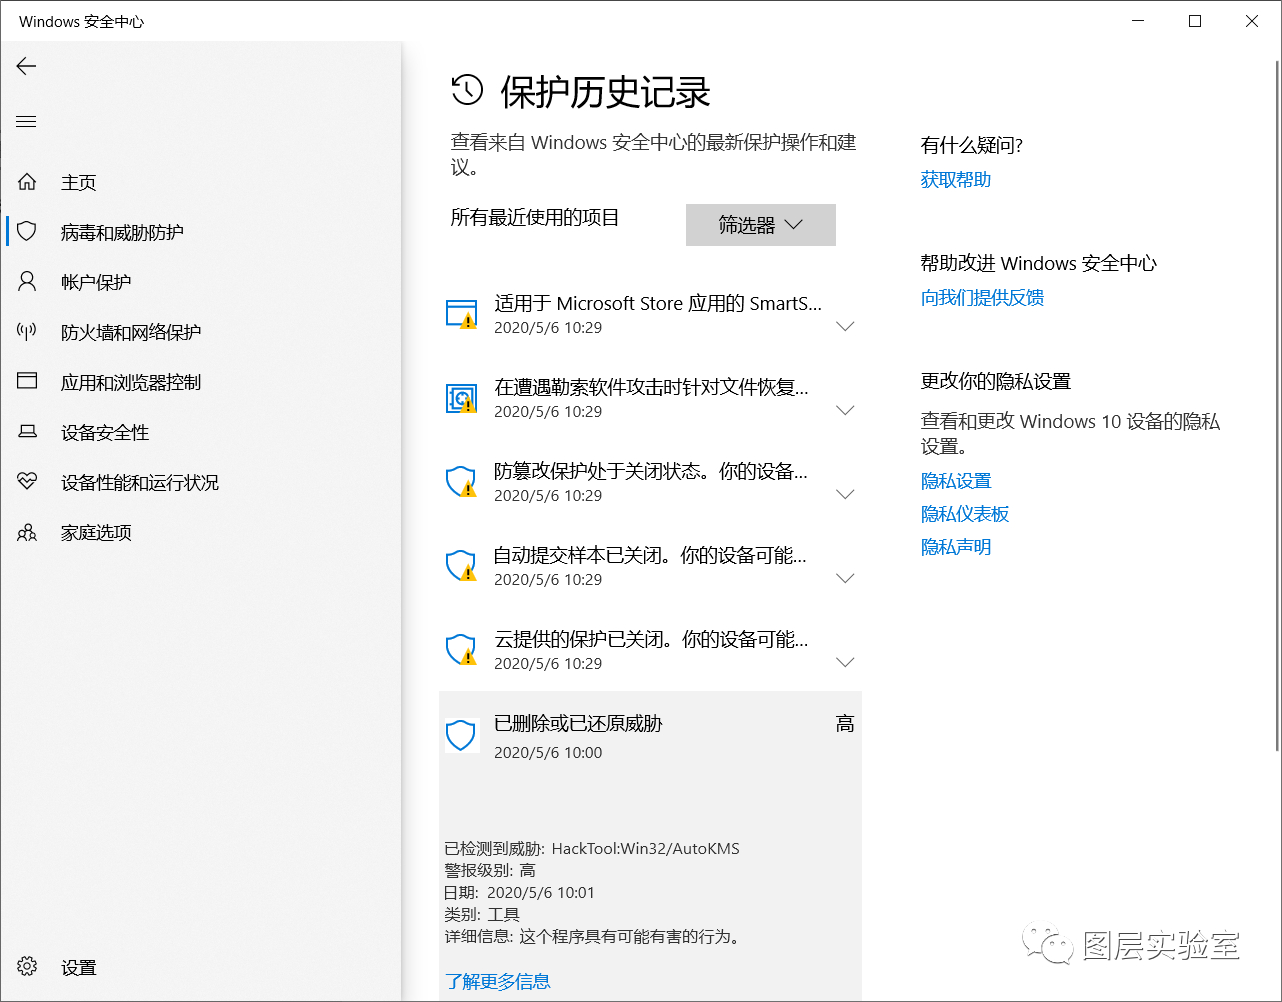Open 帐户保护 from the sidebar

pos(96,283)
